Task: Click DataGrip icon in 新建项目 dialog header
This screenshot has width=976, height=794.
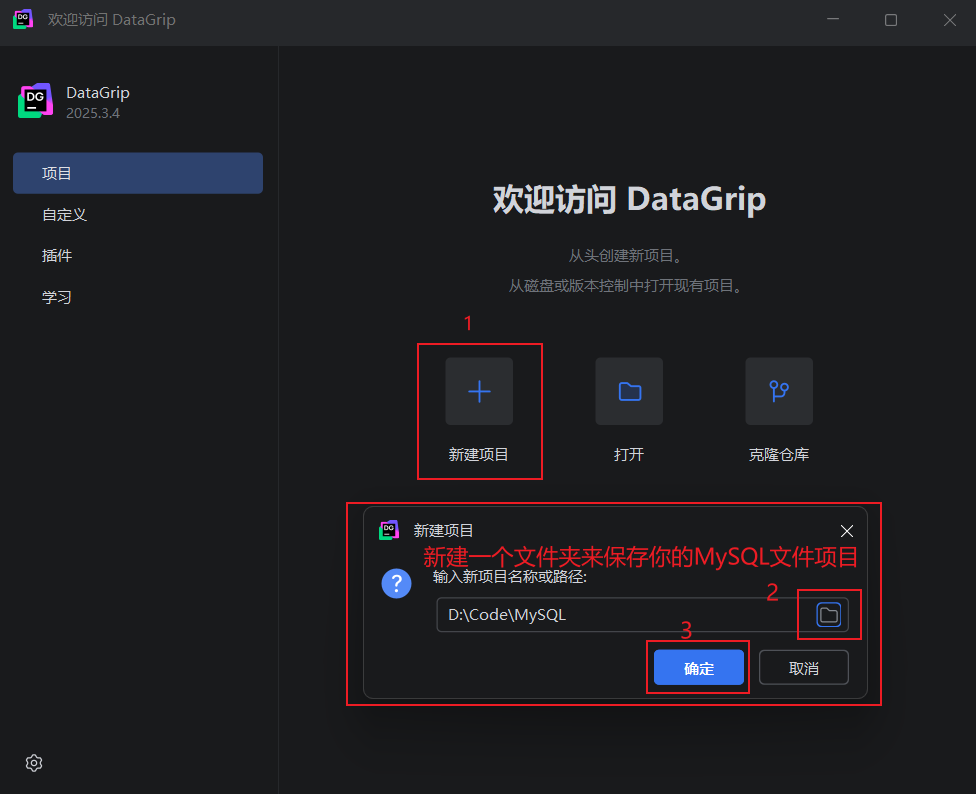Action: [x=389, y=530]
